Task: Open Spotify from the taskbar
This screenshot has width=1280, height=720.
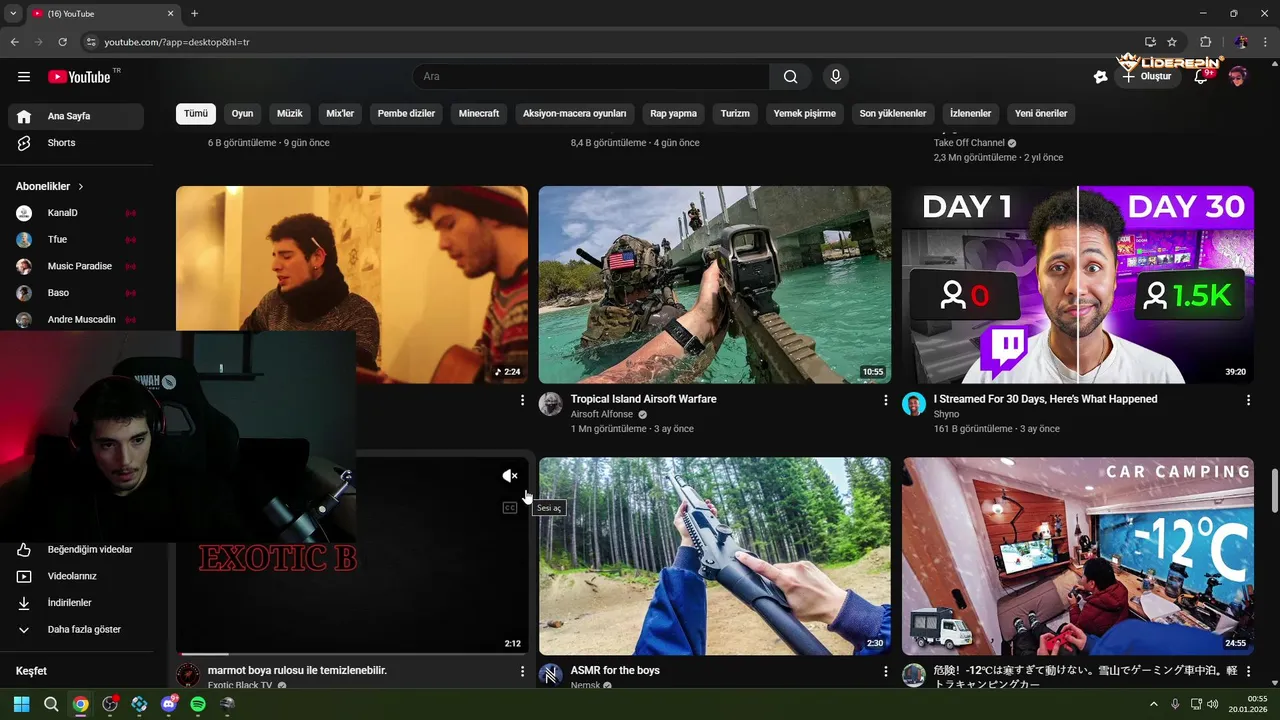Action: 198,704
